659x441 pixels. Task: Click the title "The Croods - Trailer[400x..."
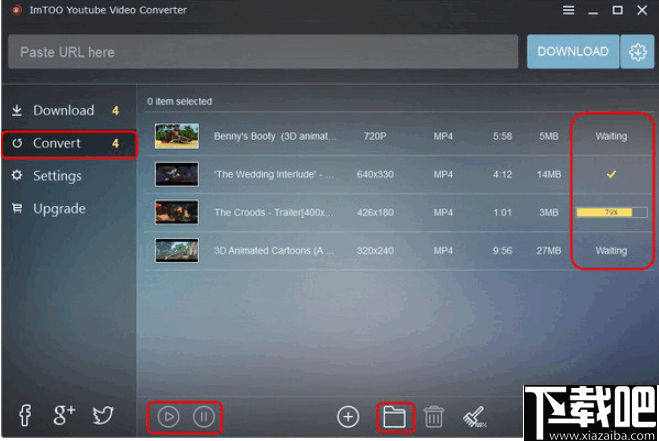click(x=273, y=212)
